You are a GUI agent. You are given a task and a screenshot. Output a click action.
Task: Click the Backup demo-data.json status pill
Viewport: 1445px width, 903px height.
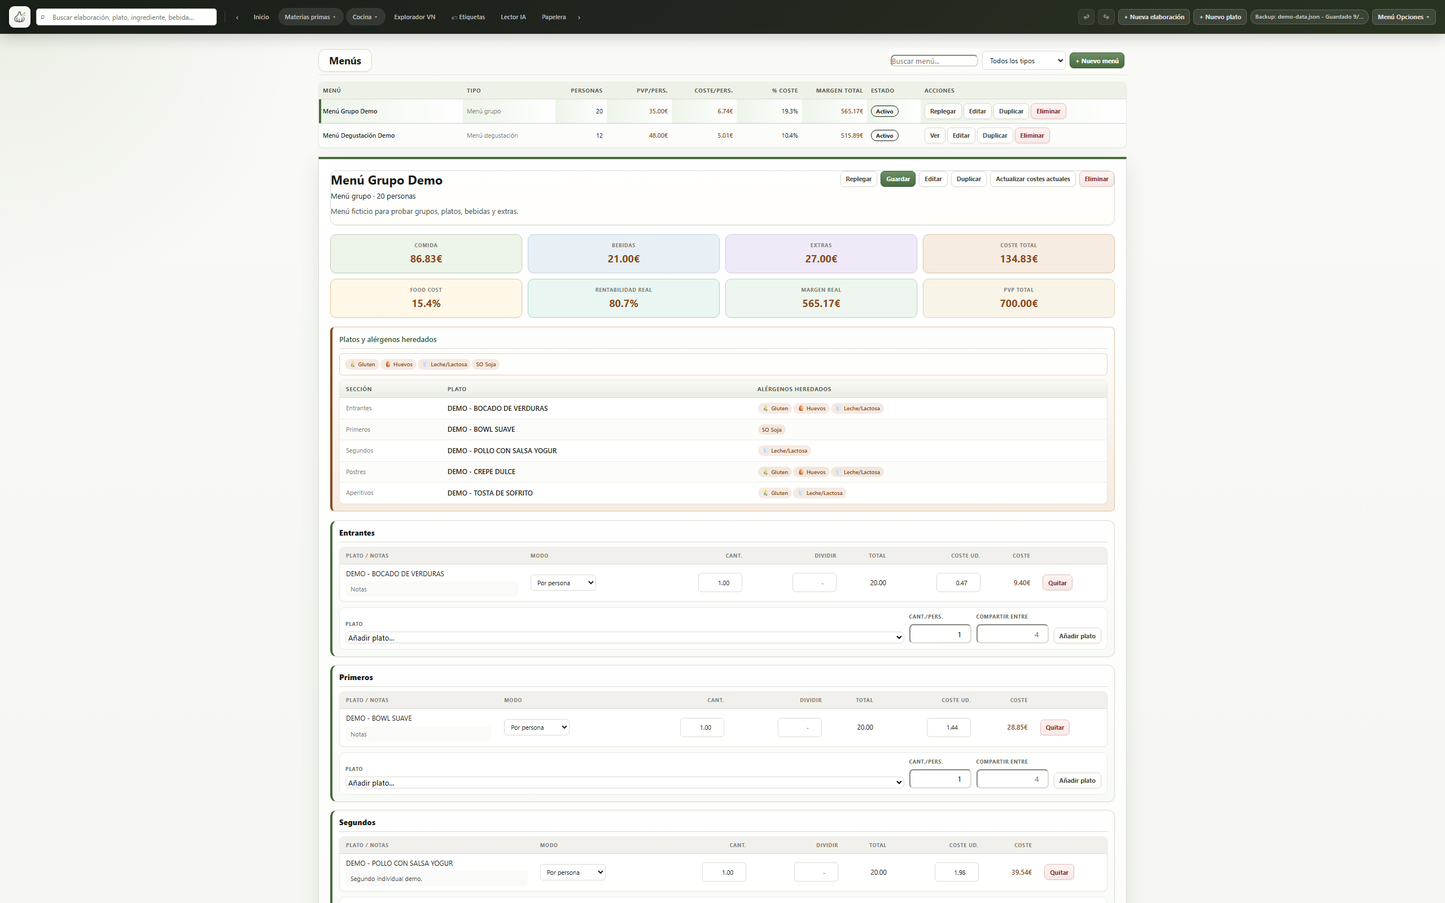coord(1309,17)
